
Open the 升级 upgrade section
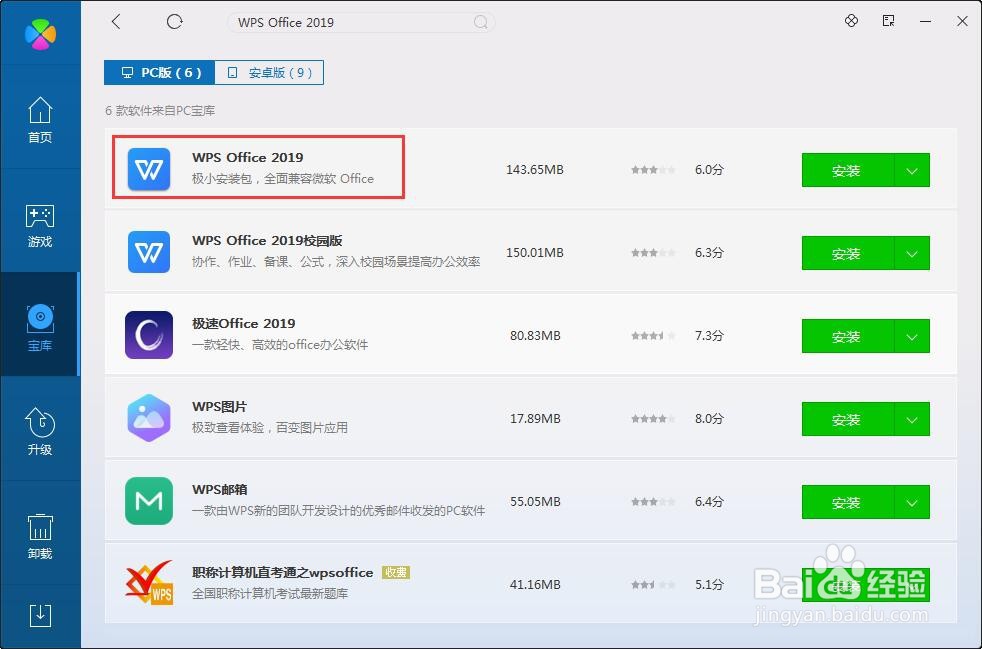point(40,432)
